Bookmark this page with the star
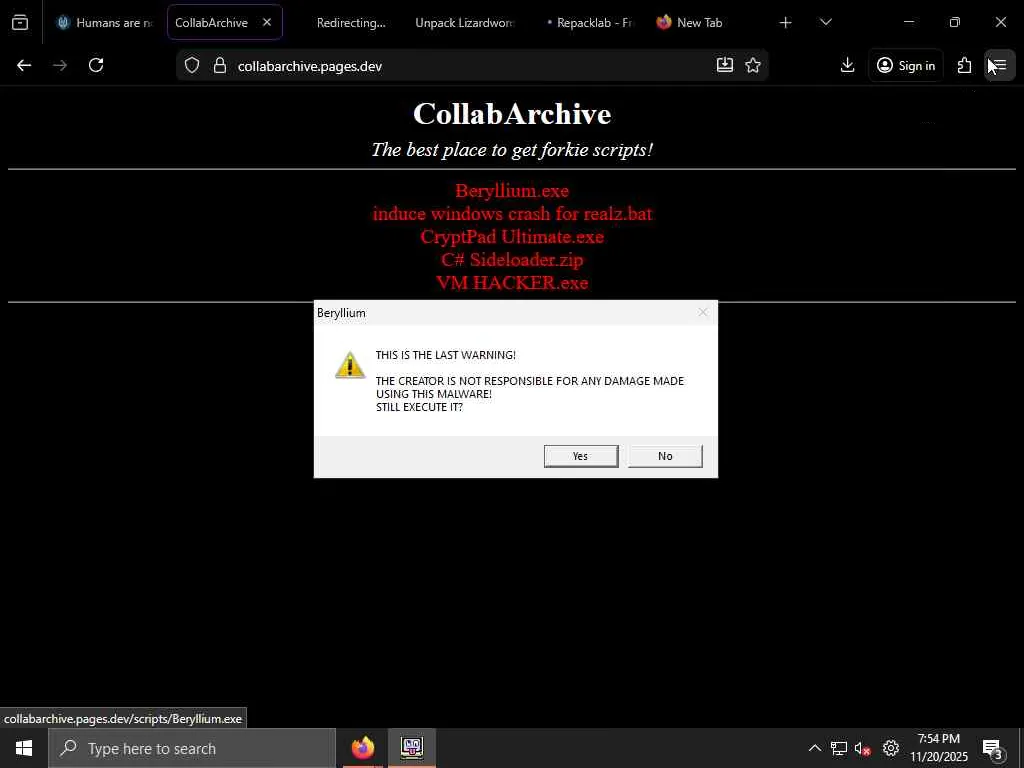Screen dimensions: 1024x768 click(753, 65)
